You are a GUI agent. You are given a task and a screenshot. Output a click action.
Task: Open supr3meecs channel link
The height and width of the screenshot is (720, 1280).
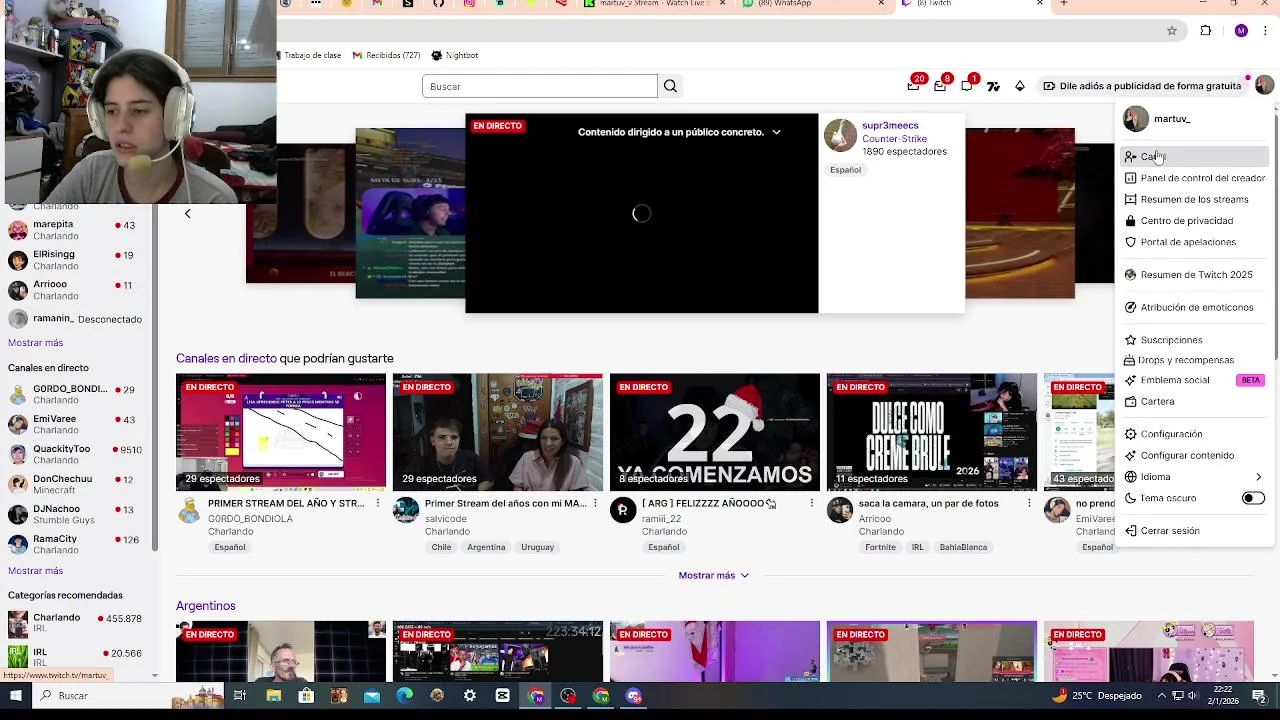(890, 126)
